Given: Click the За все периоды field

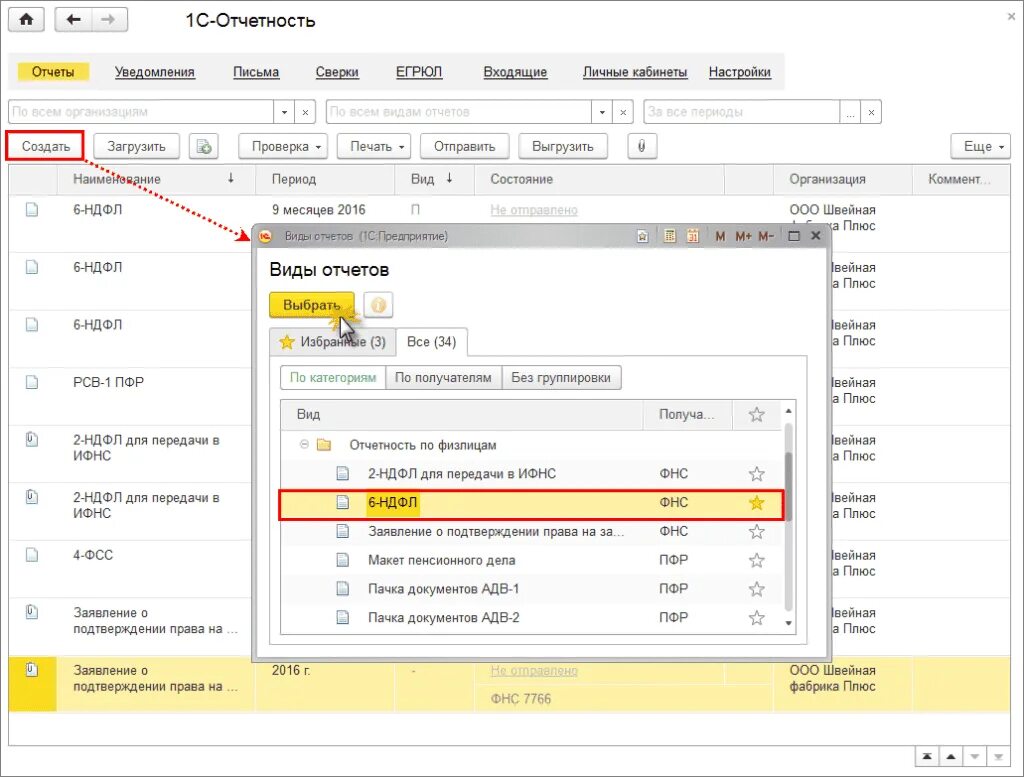Looking at the screenshot, I should point(741,112).
